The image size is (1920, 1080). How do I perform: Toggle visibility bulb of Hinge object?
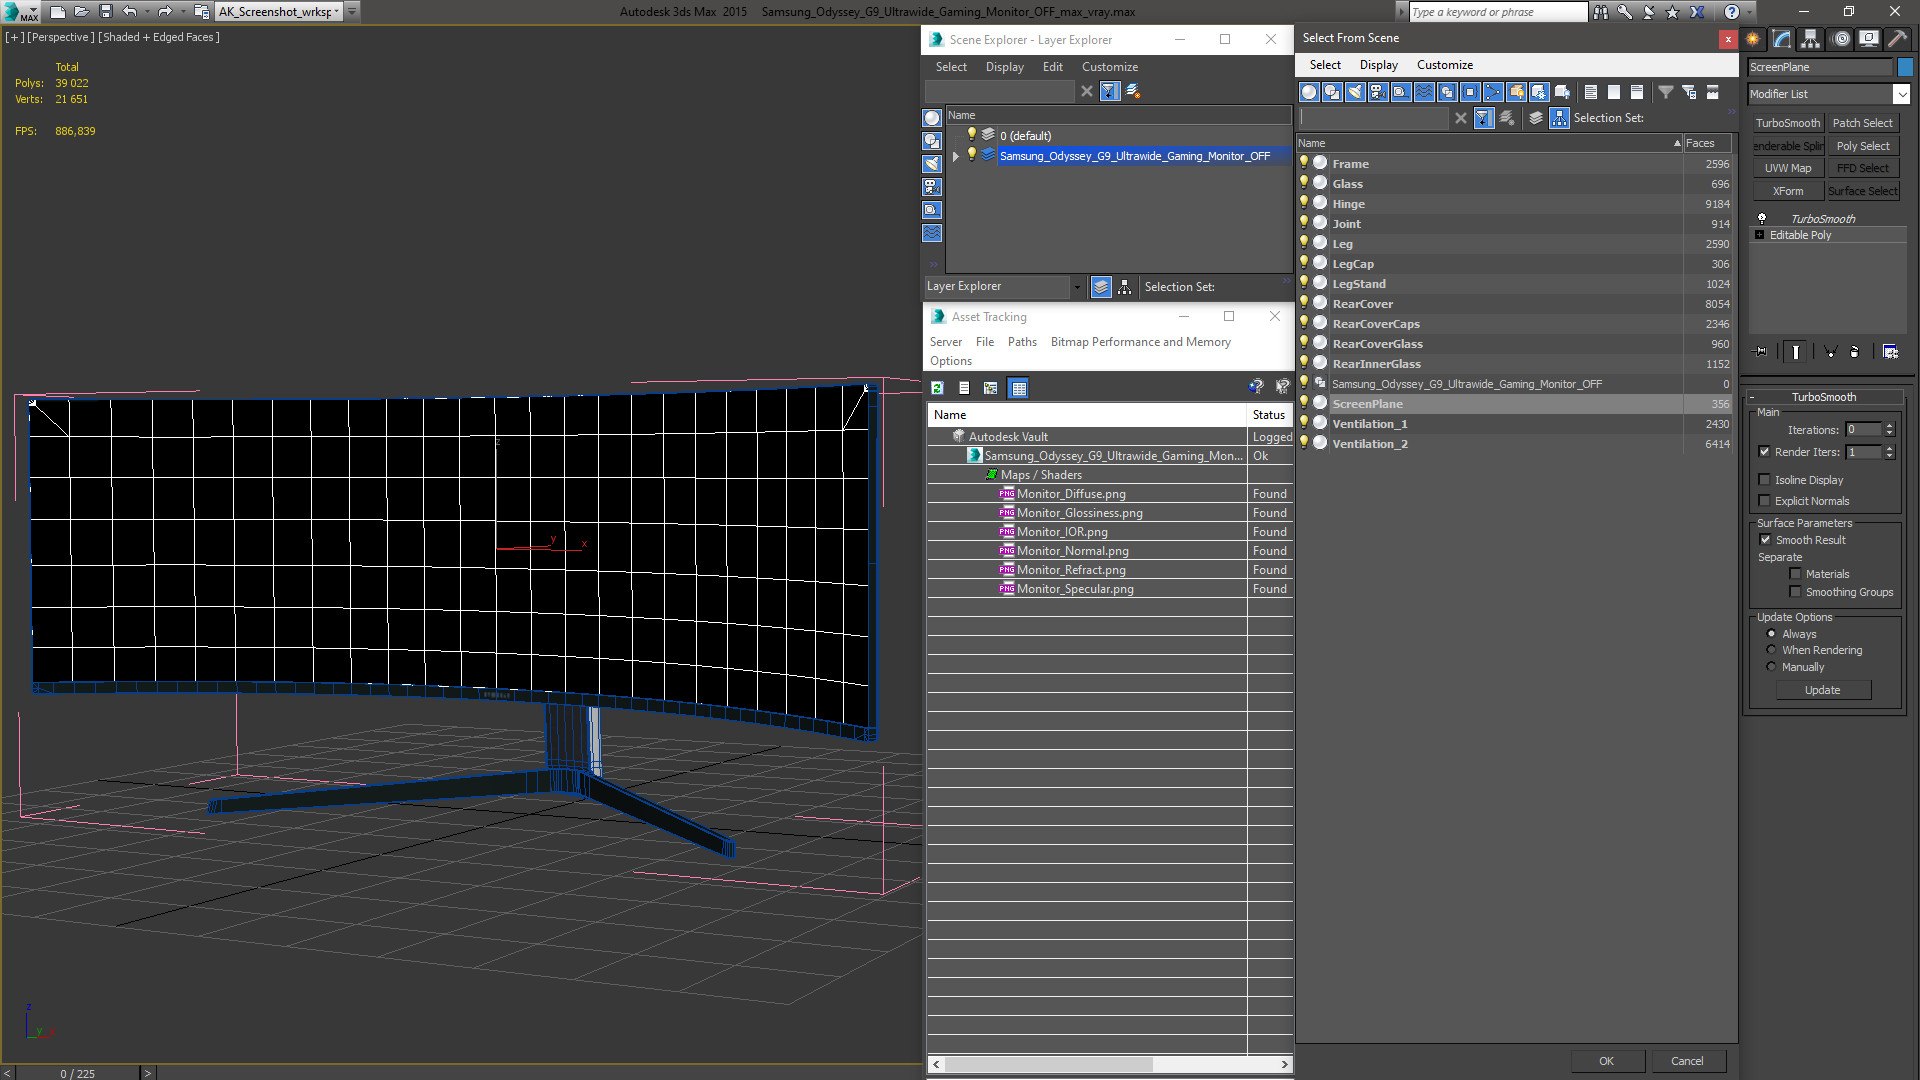[1304, 203]
